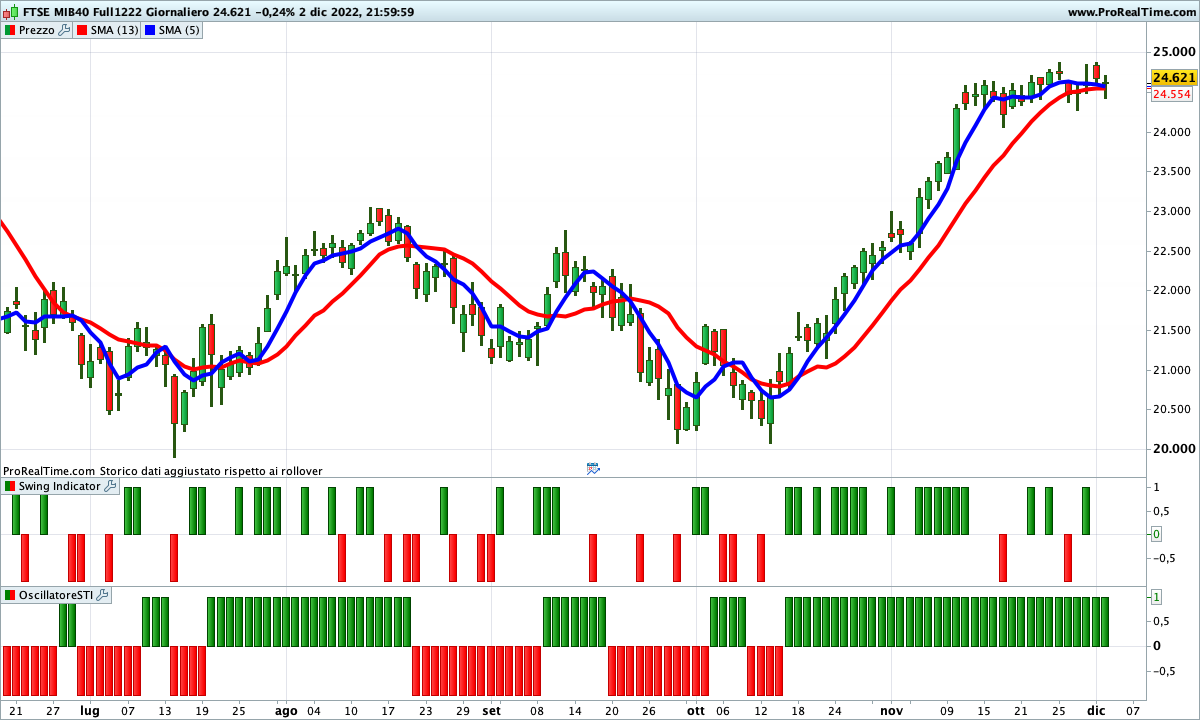Click the ago month label on date axis
1200x720 pixels.
tap(287, 711)
